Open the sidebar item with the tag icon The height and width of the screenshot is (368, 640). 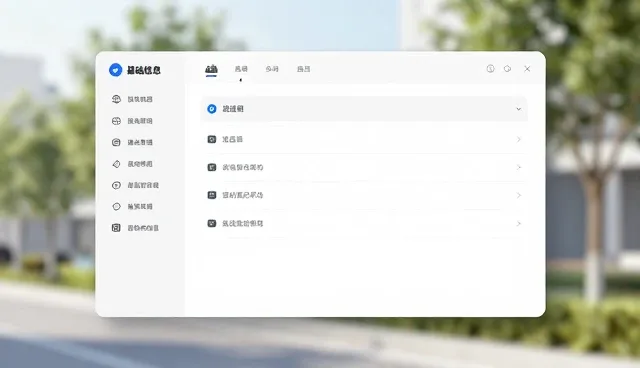(x=132, y=164)
